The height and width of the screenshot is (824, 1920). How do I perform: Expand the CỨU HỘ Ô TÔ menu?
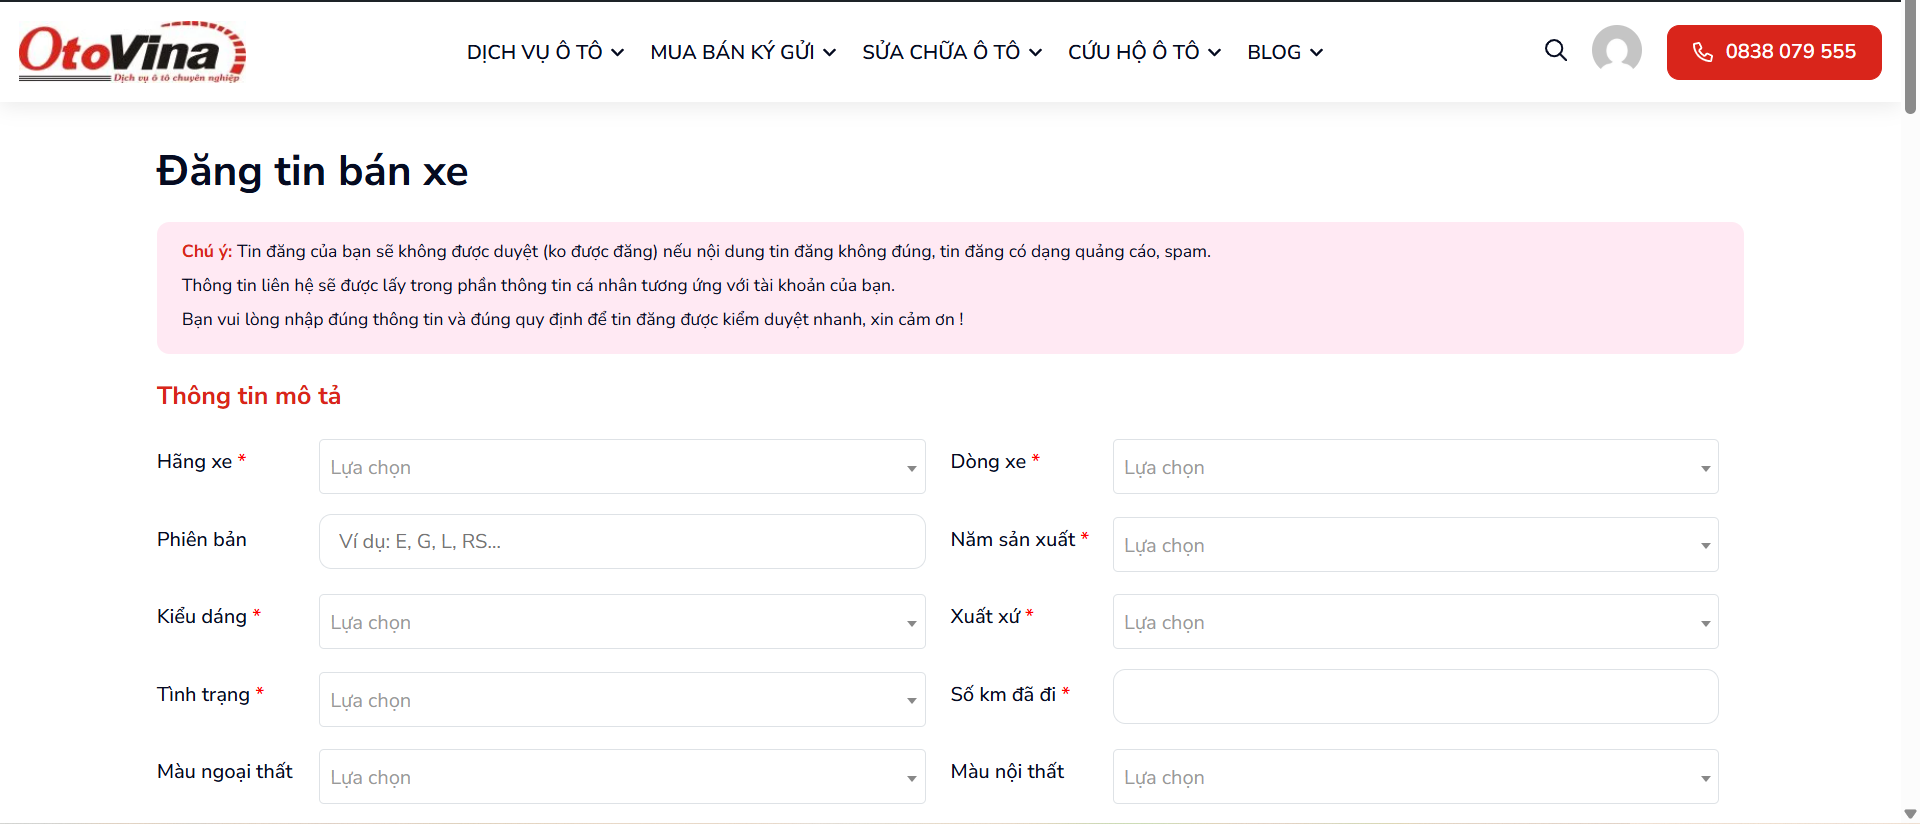click(1143, 52)
